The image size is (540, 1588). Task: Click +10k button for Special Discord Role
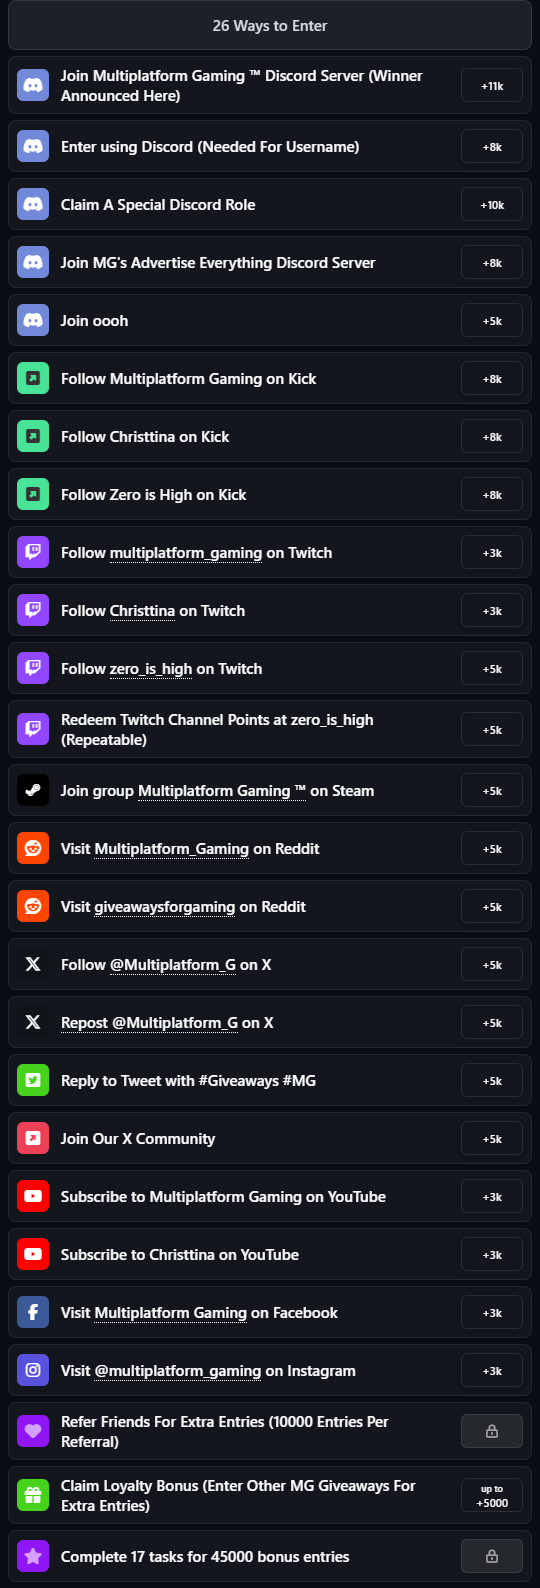[492, 205]
